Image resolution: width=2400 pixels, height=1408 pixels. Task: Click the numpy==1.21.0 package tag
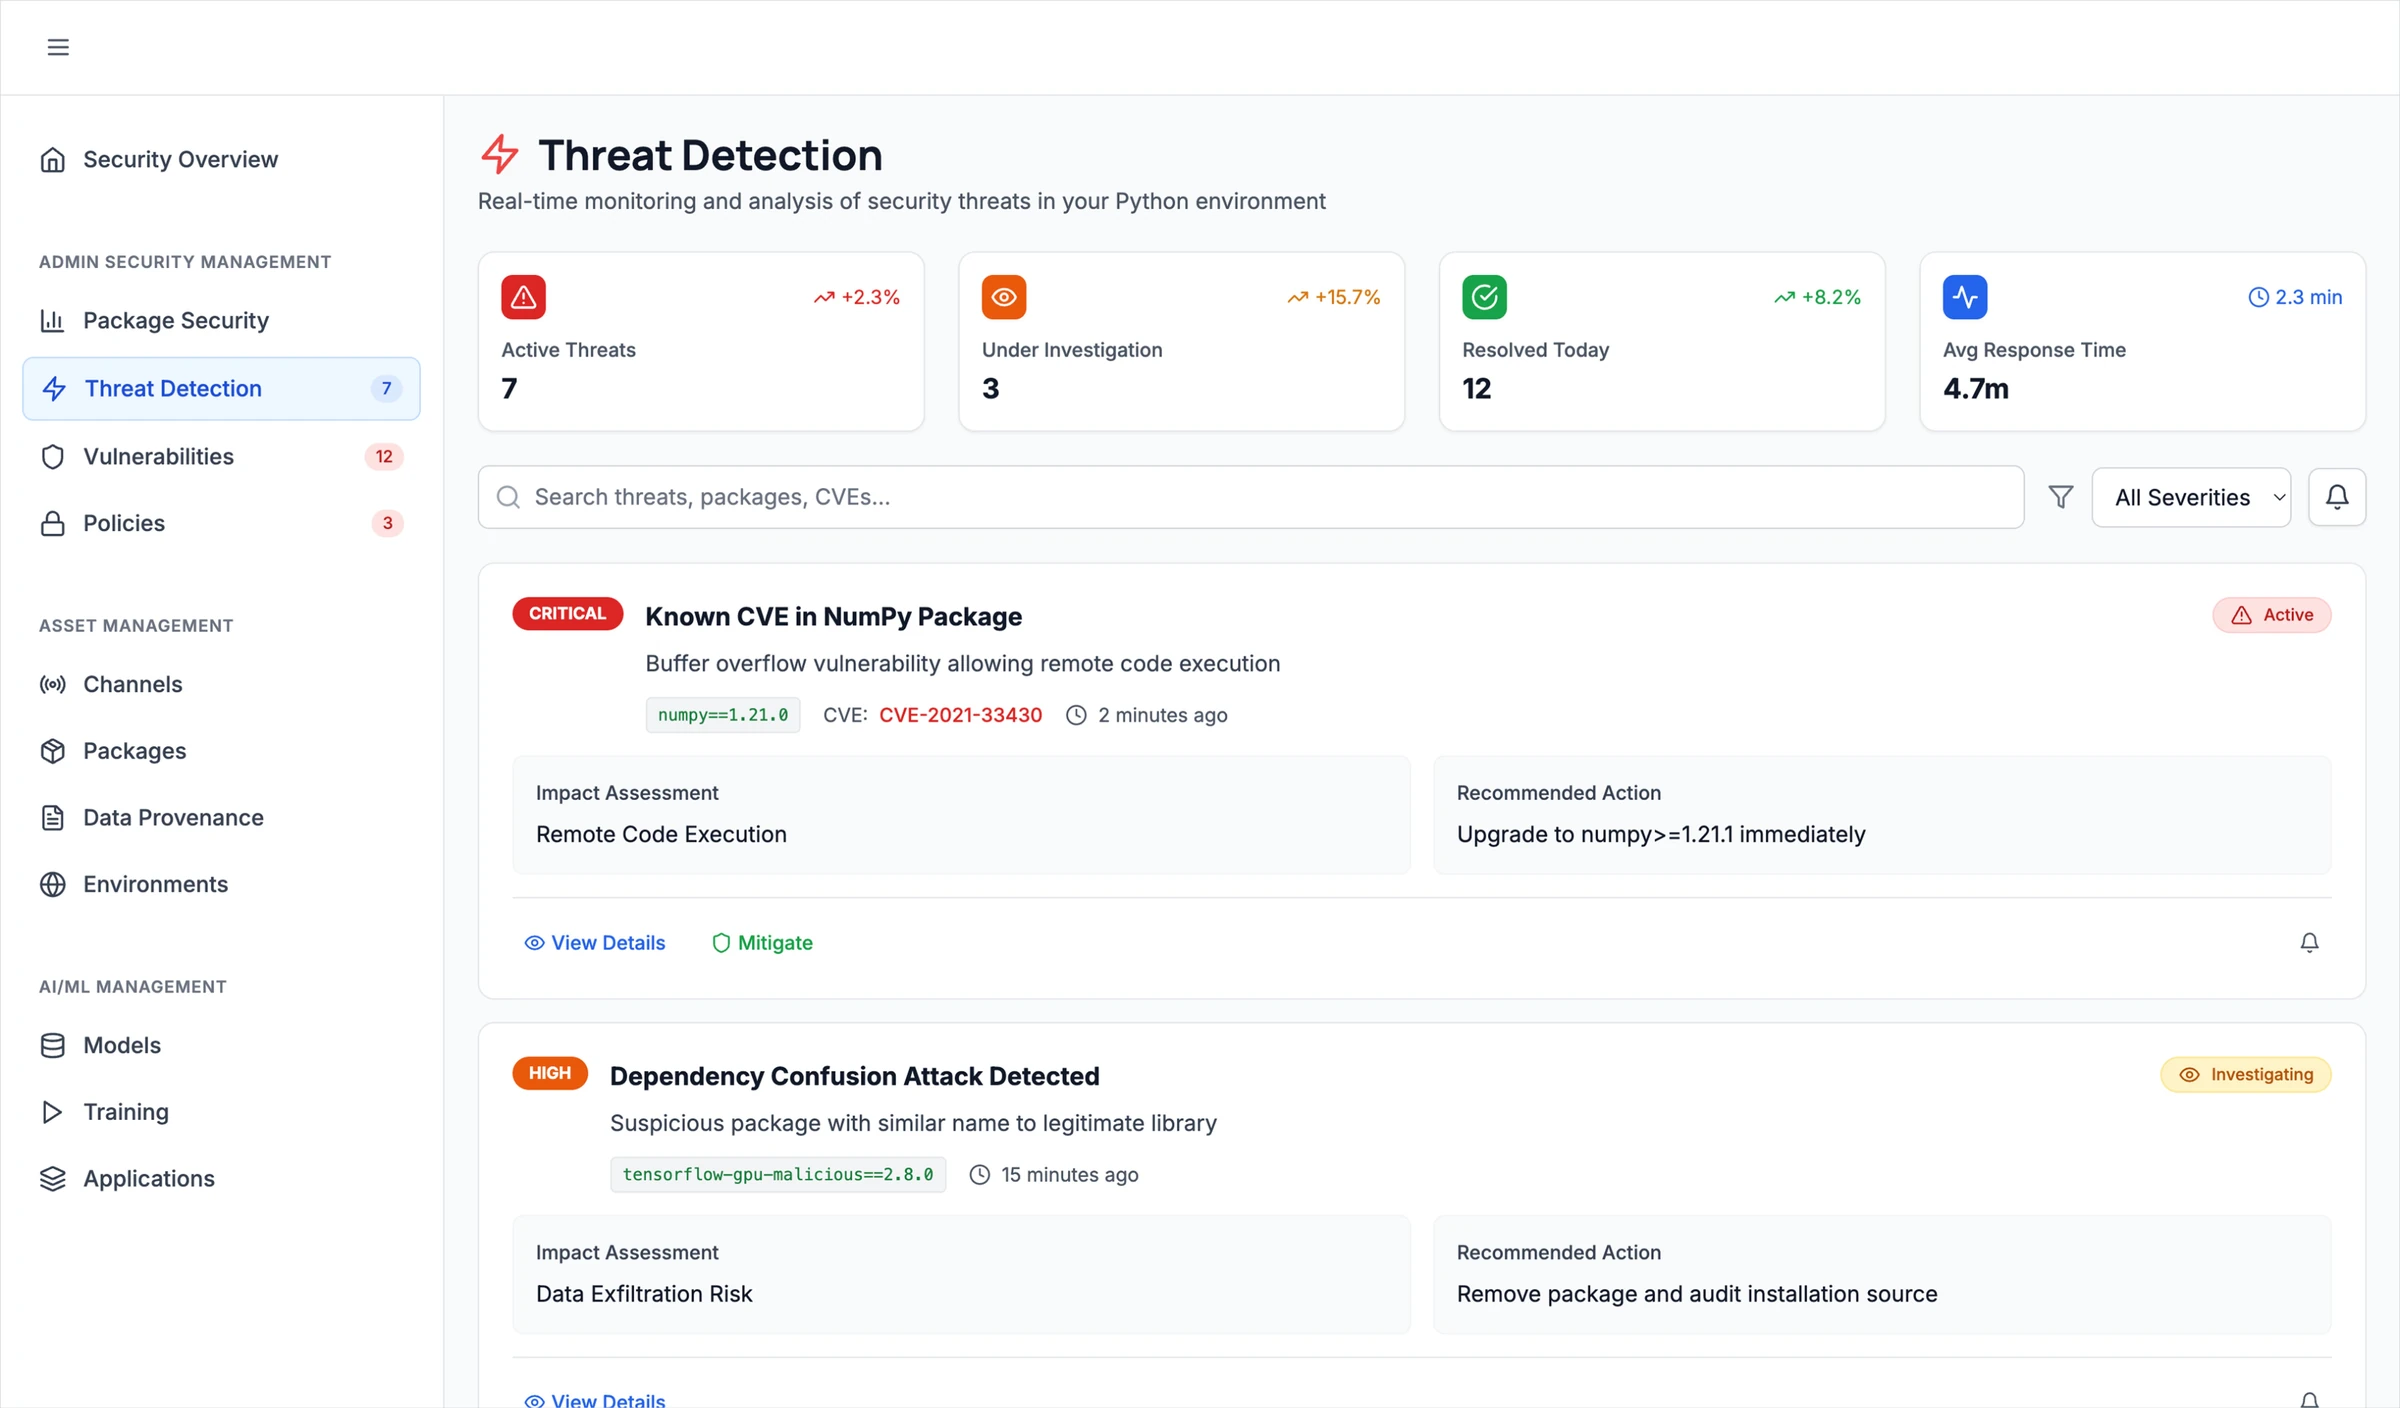click(723, 715)
